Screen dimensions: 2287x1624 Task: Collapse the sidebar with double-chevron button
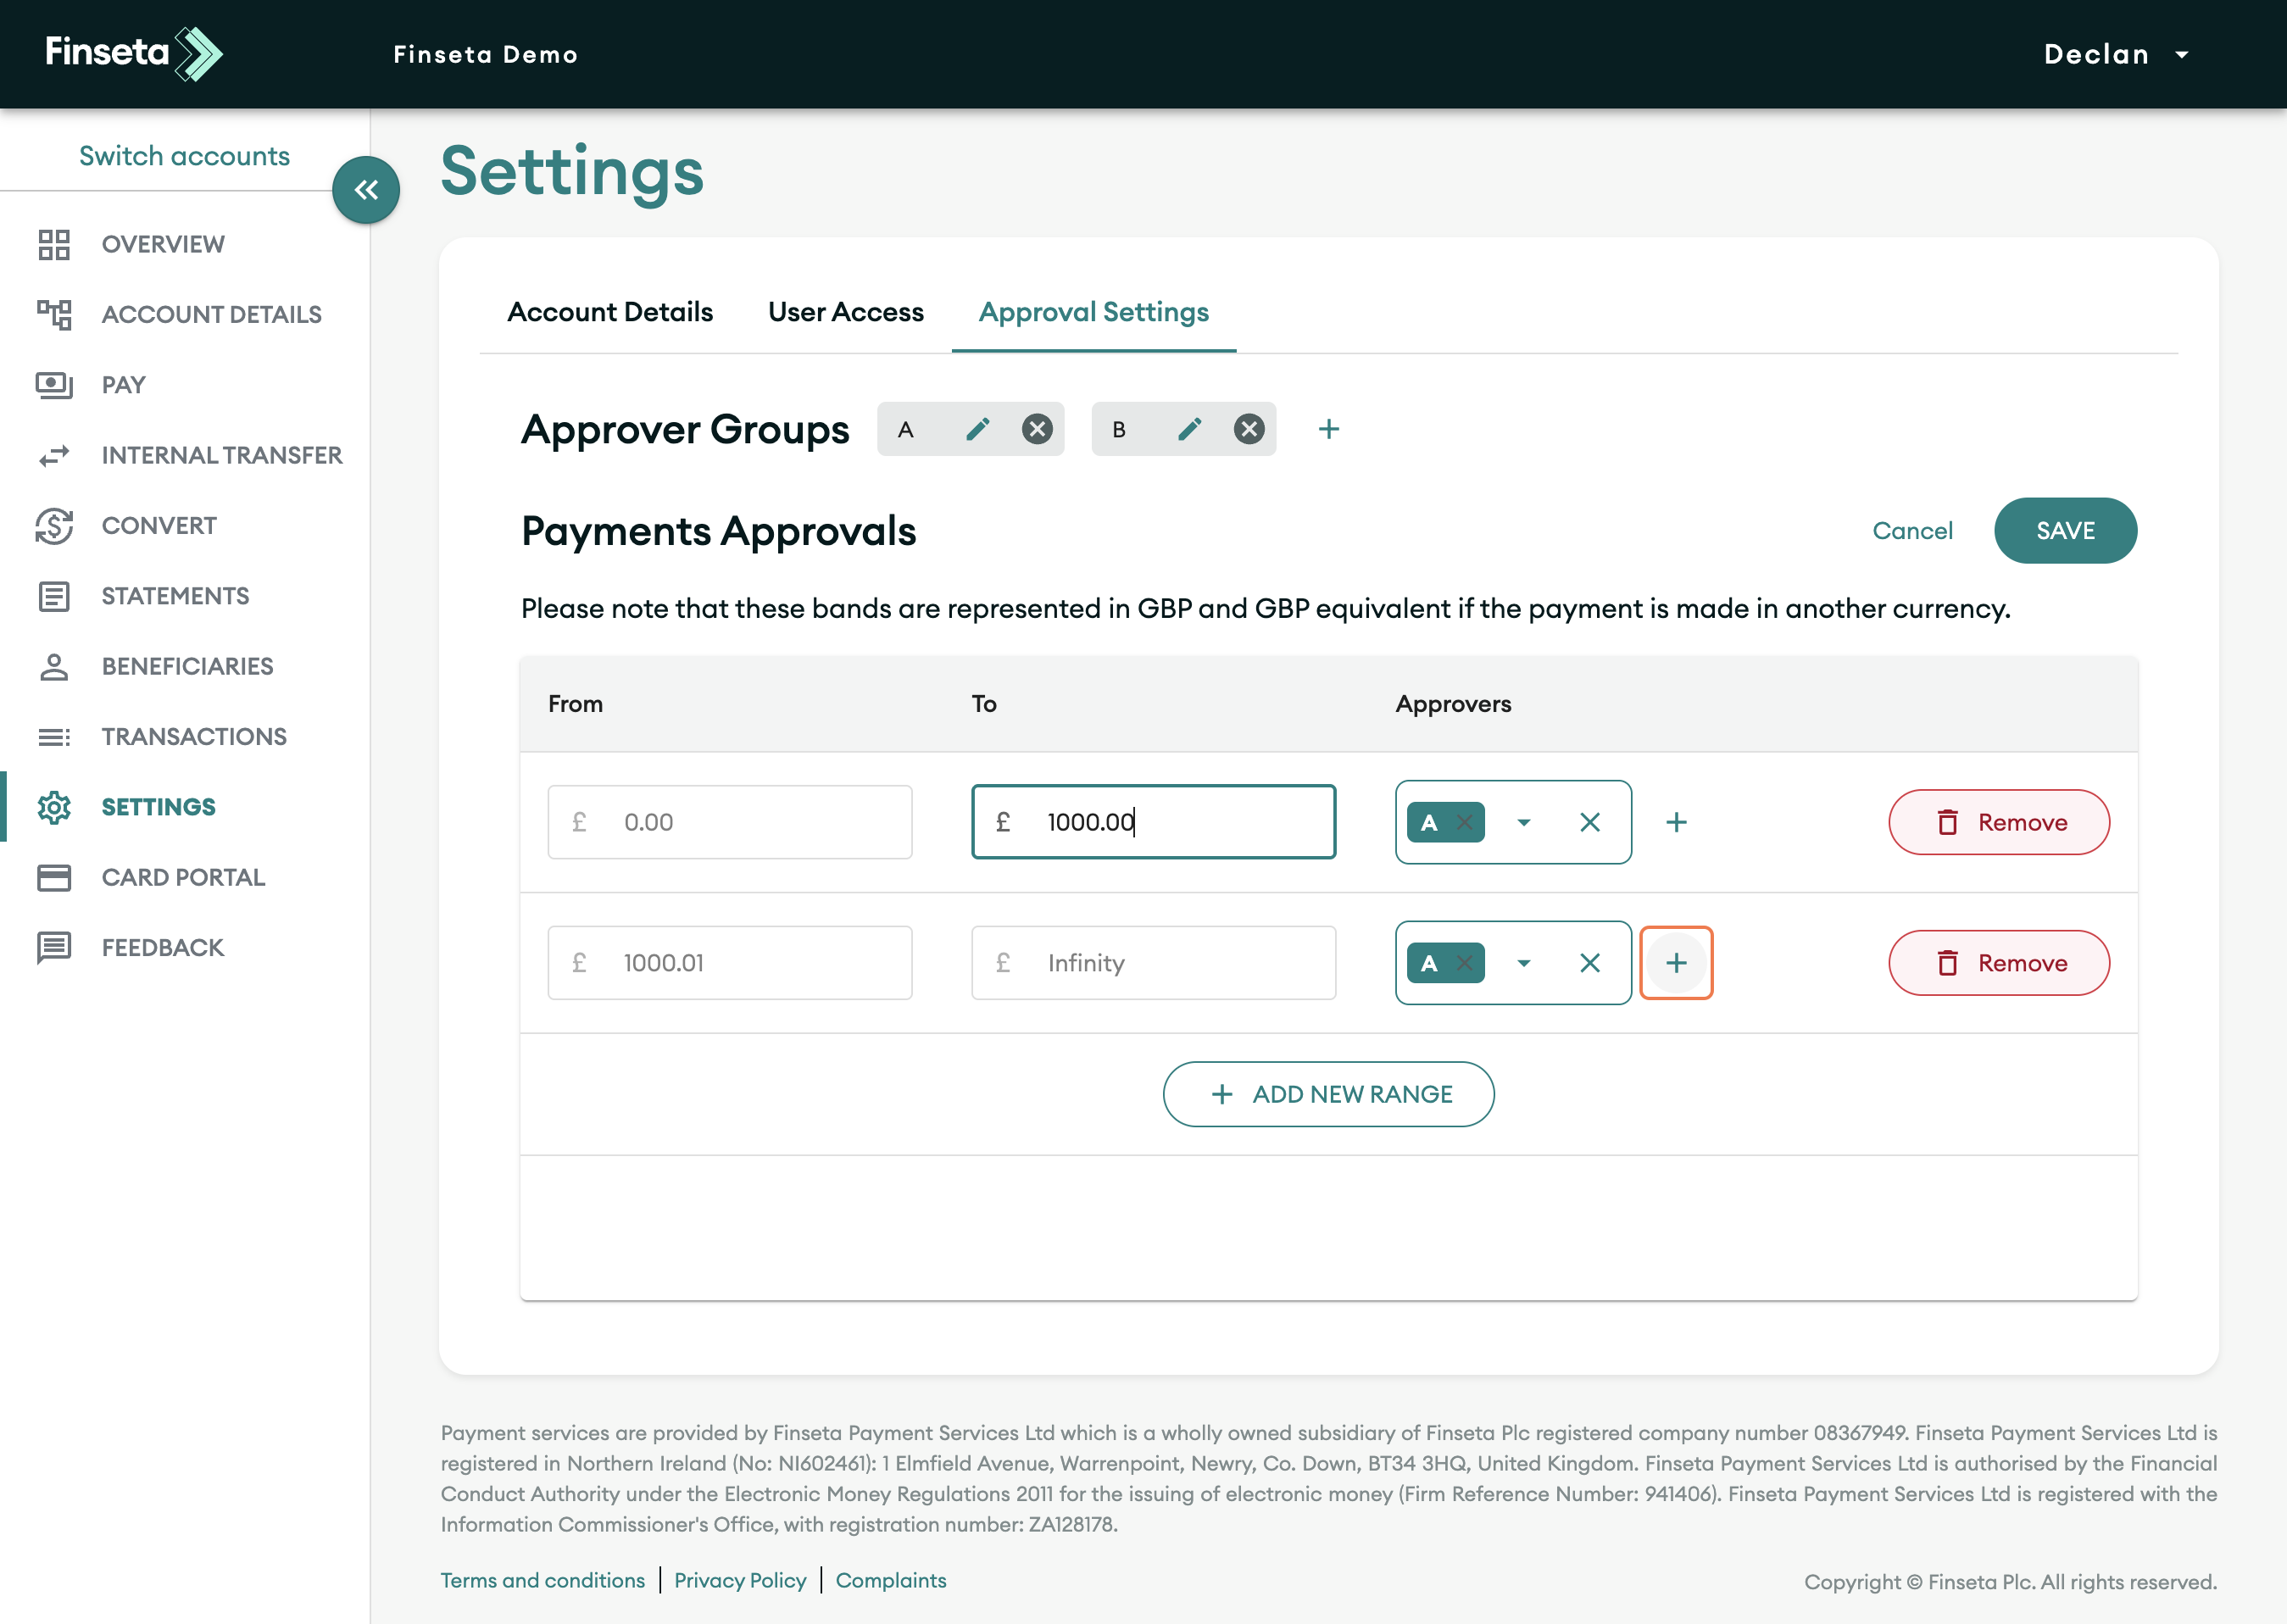point(366,190)
